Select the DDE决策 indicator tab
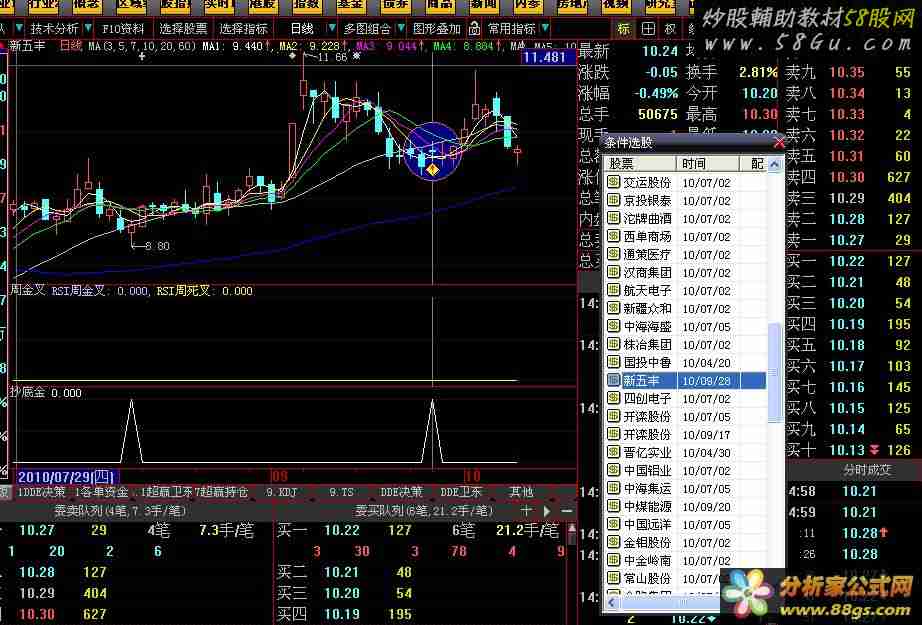 [402, 492]
